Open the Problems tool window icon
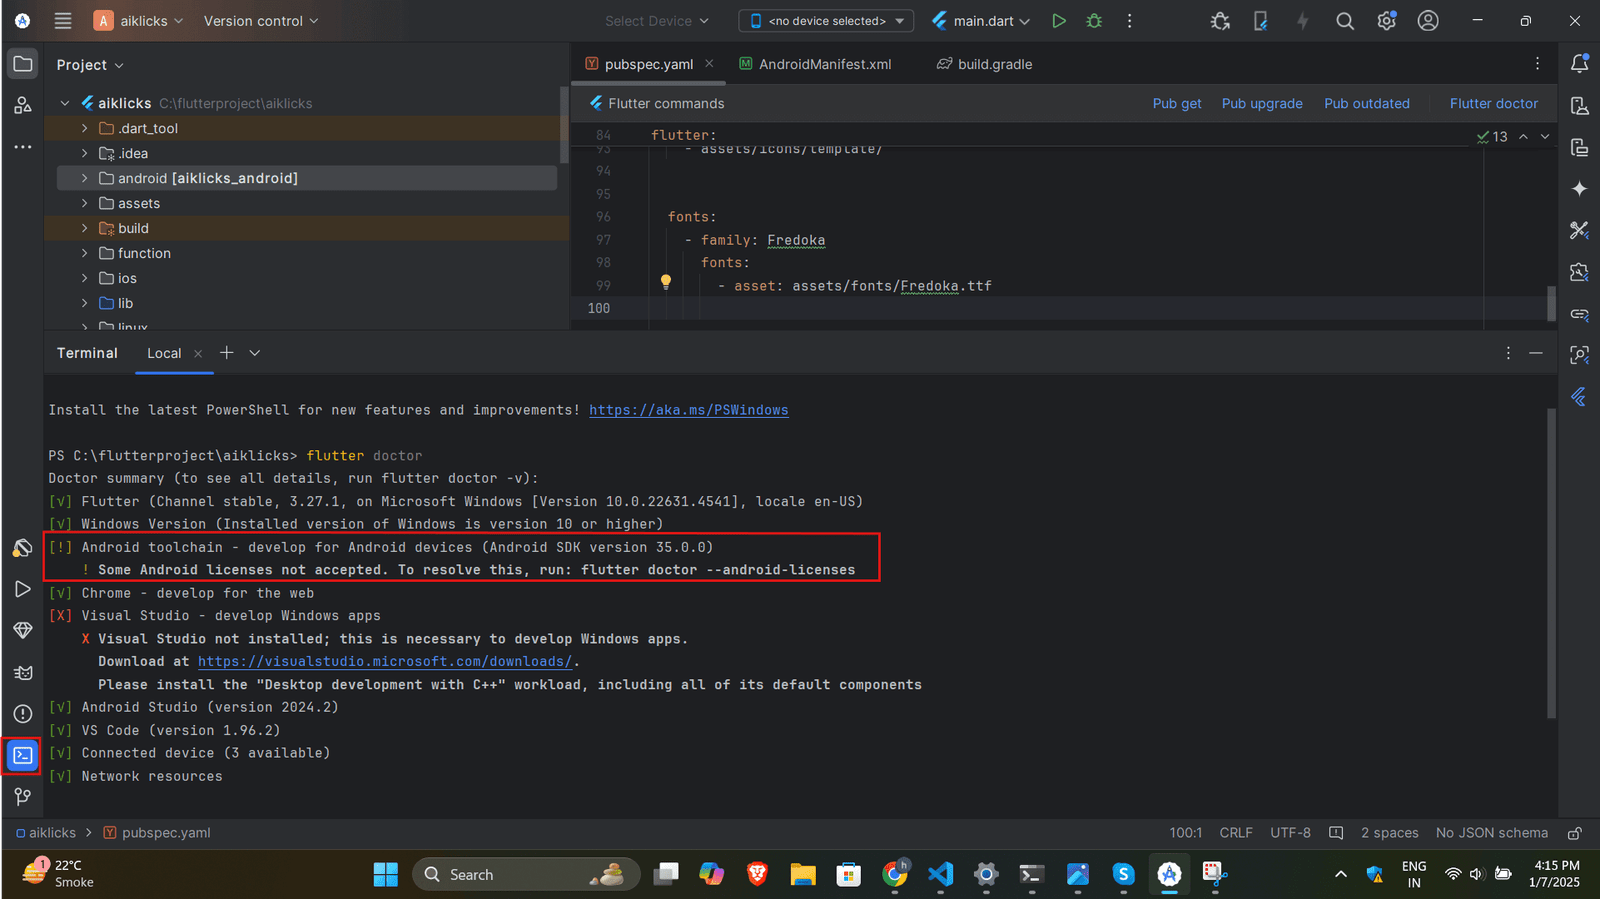The width and height of the screenshot is (1600, 899). (x=22, y=714)
